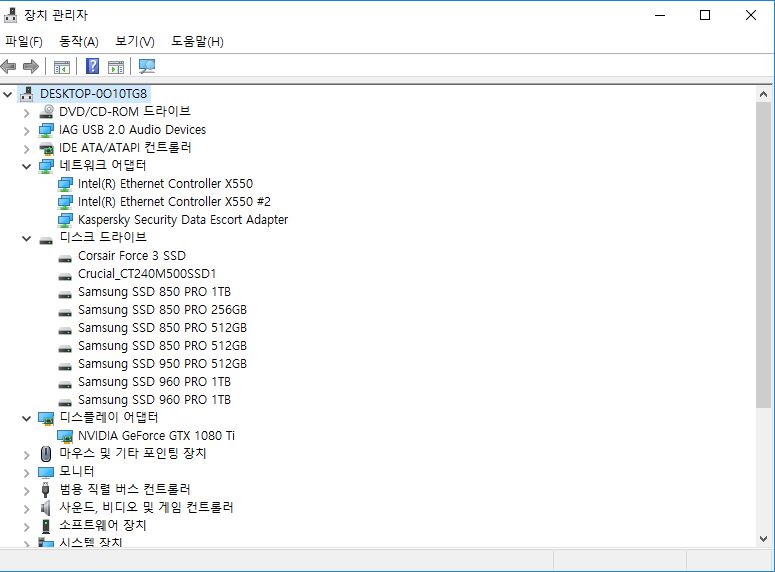
Task: Collapse the 디스플레이 어댑터 category
Action: (x=27, y=418)
